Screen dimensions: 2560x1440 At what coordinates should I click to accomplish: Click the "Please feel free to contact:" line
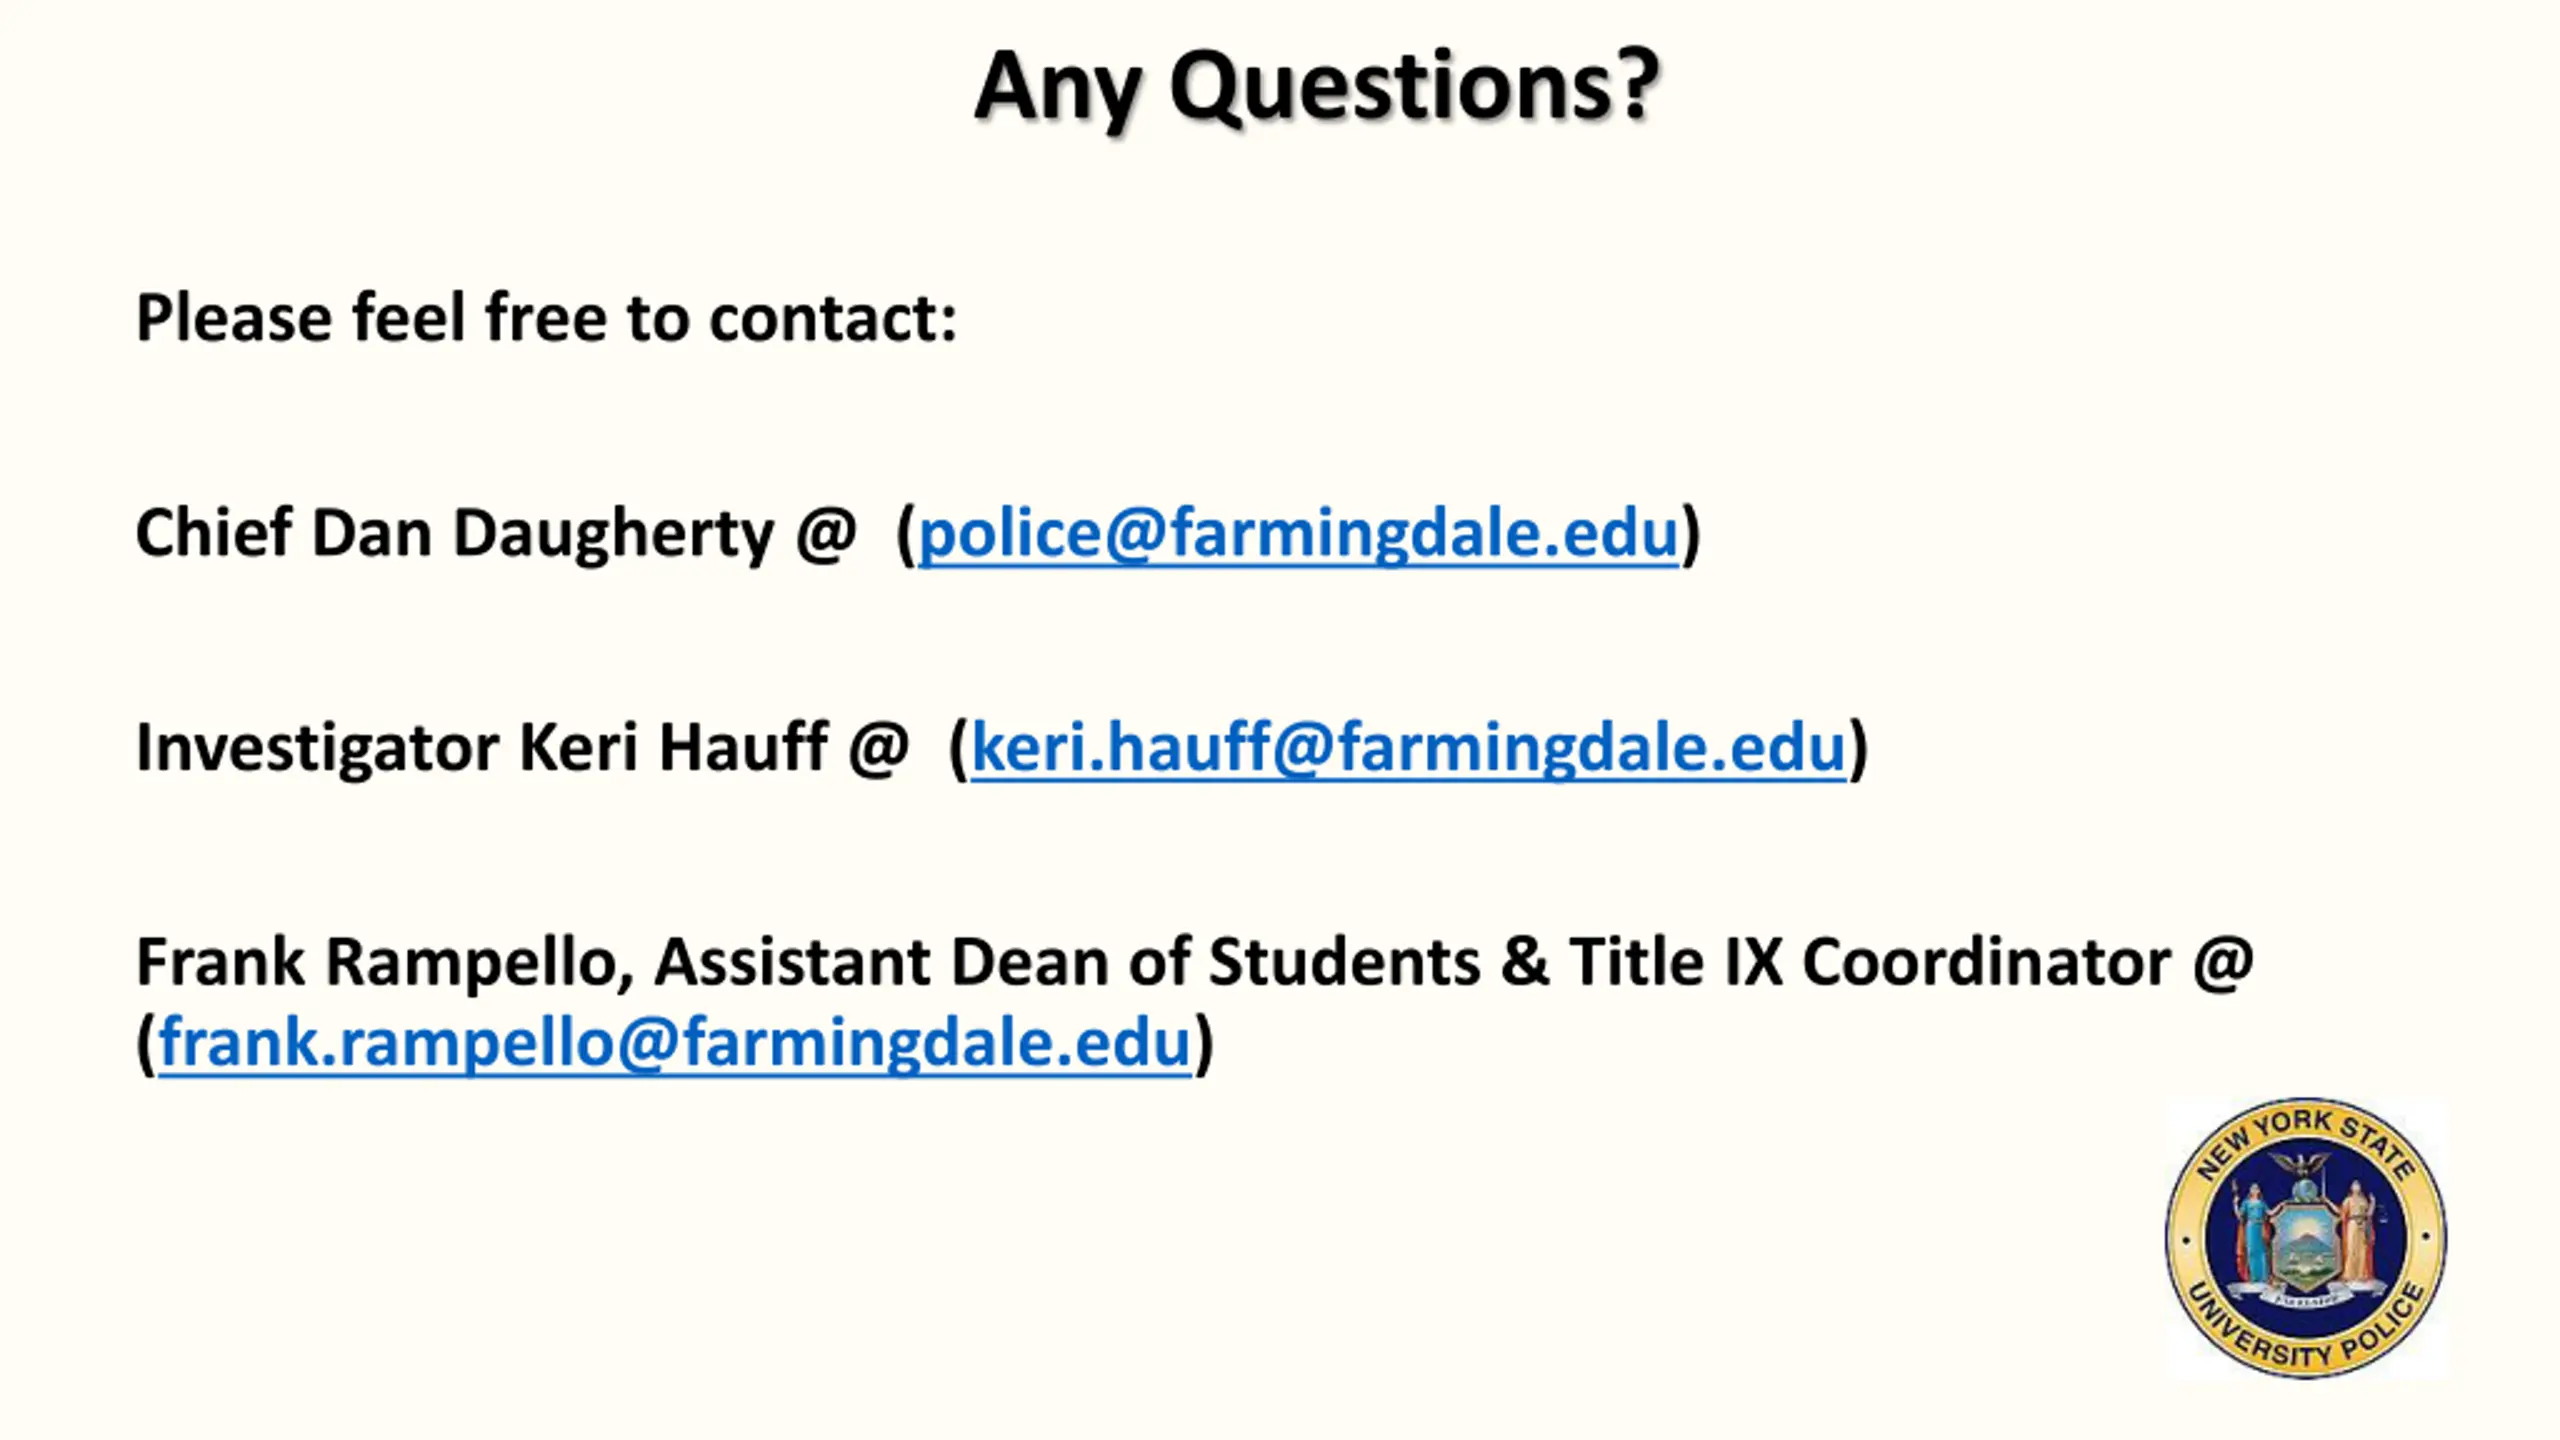(x=546, y=318)
